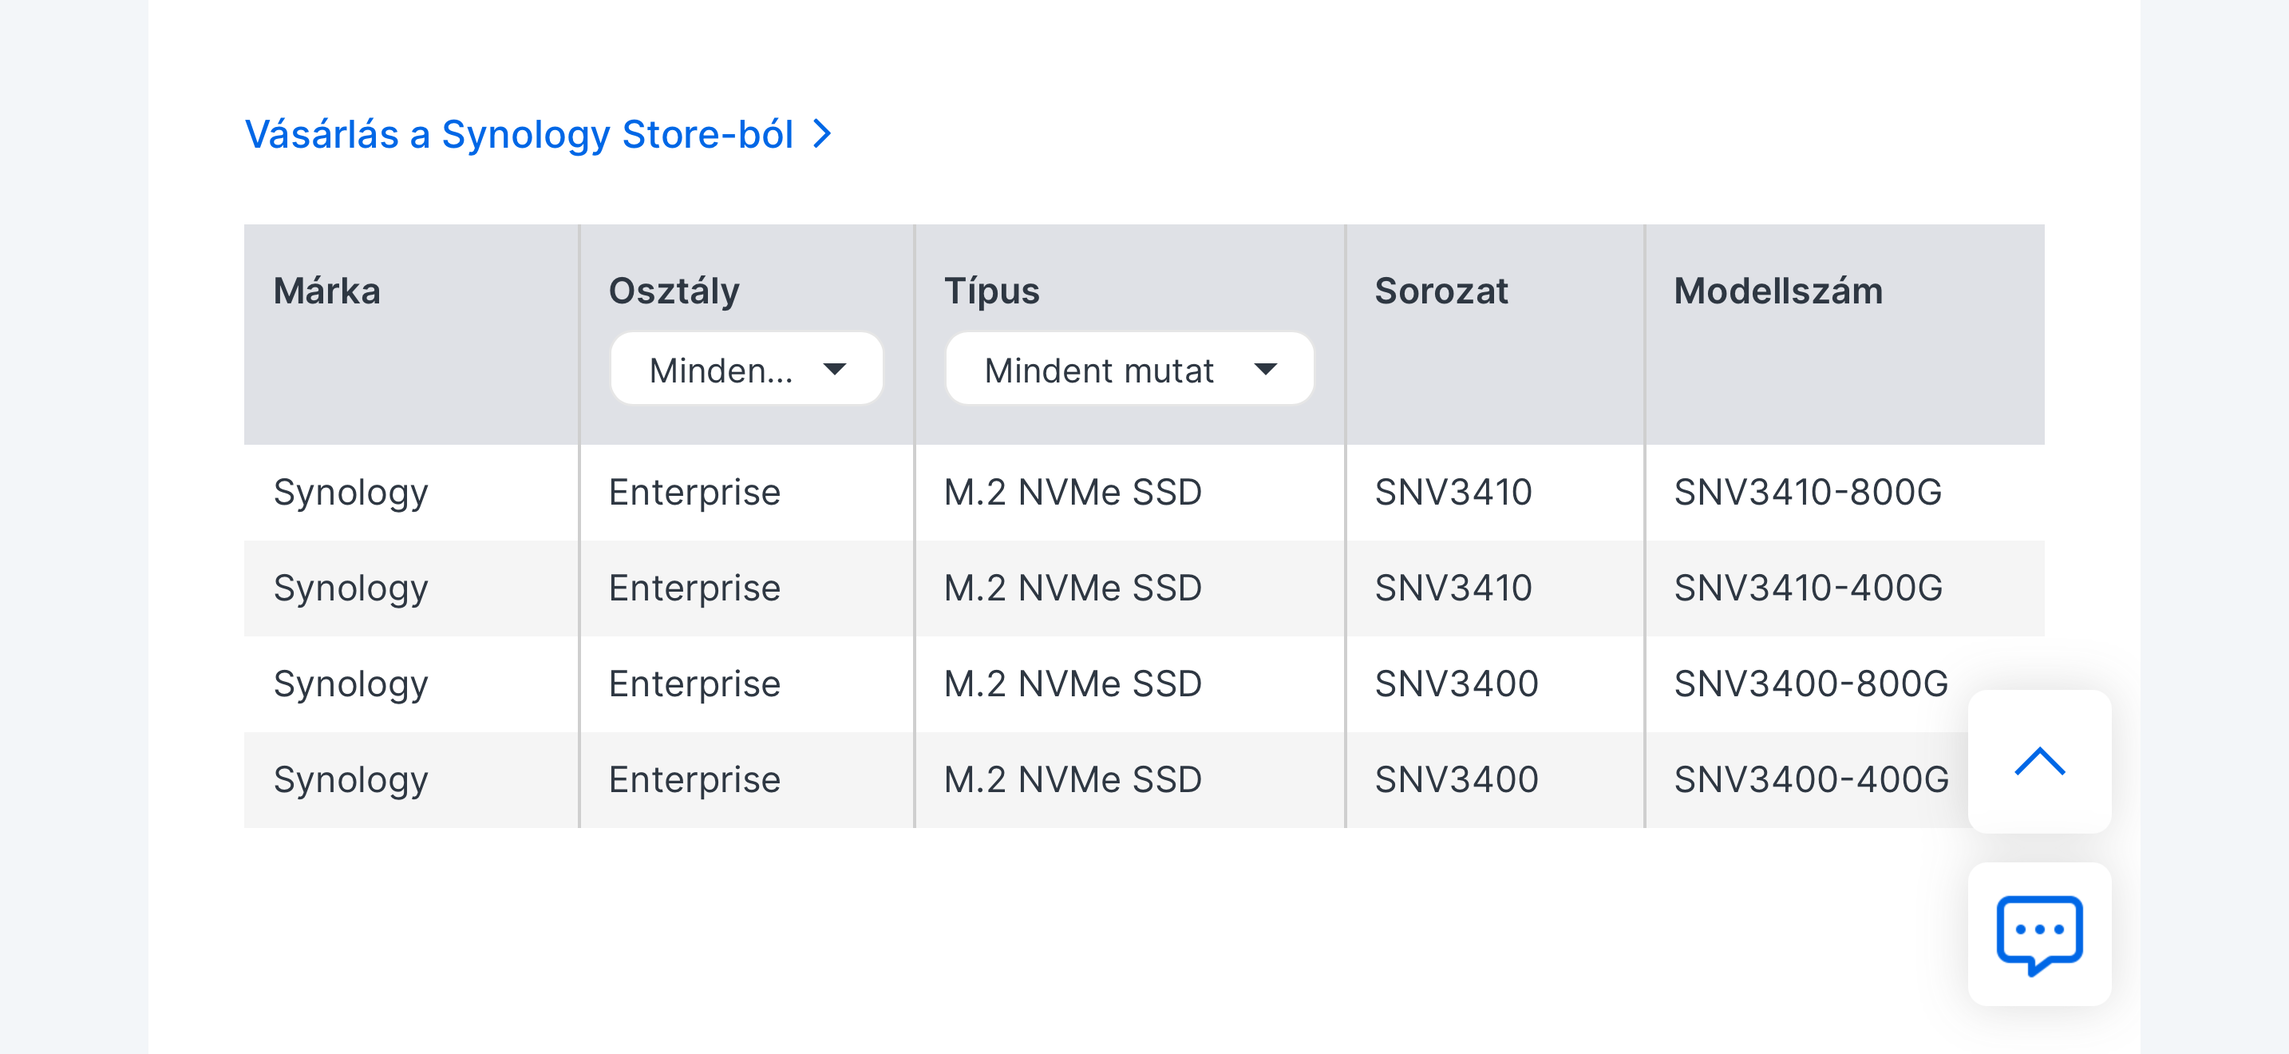Click the Típus column header label

[x=992, y=291]
